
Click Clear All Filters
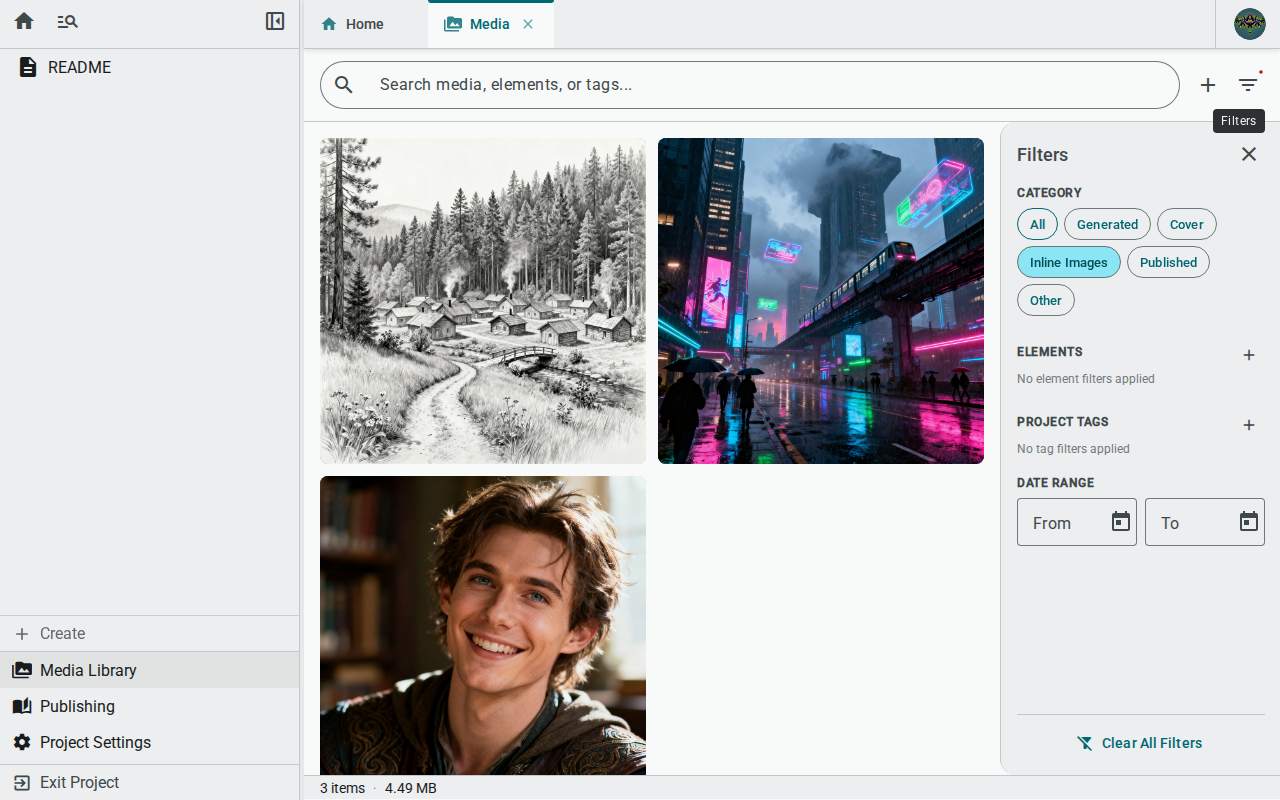point(1140,743)
